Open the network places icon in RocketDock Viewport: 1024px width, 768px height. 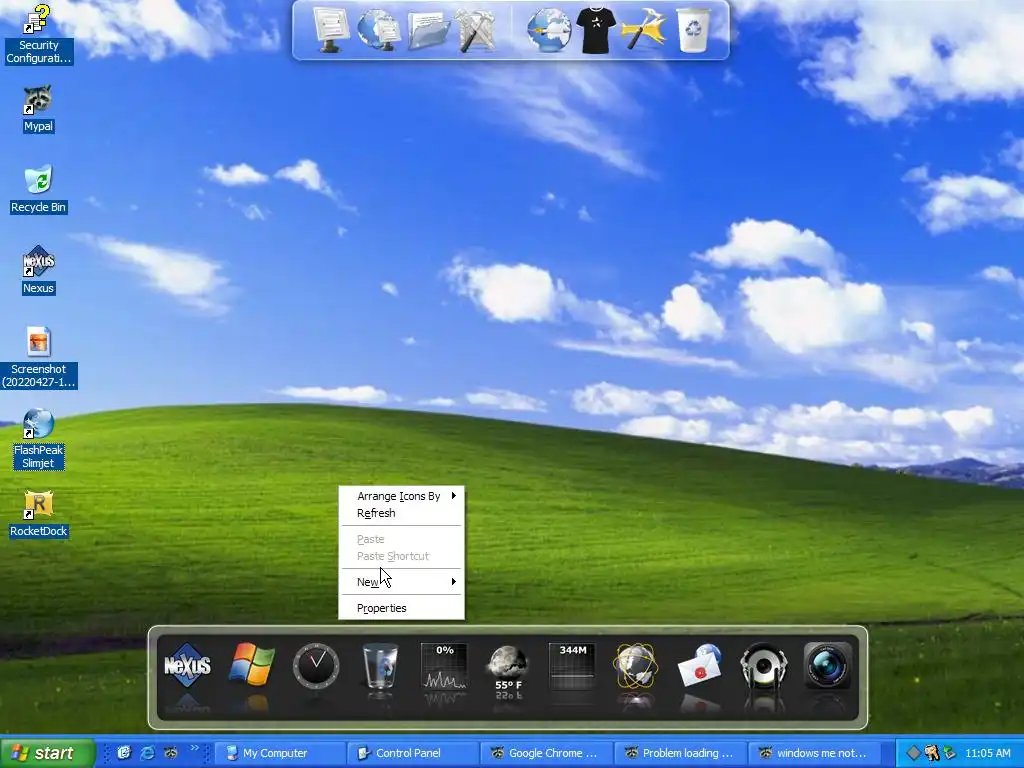click(379, 29)
